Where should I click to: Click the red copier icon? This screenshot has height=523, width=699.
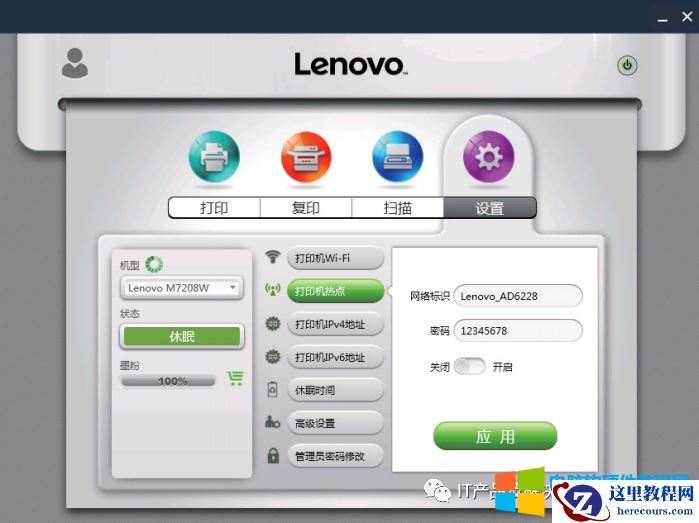point(306,157)
